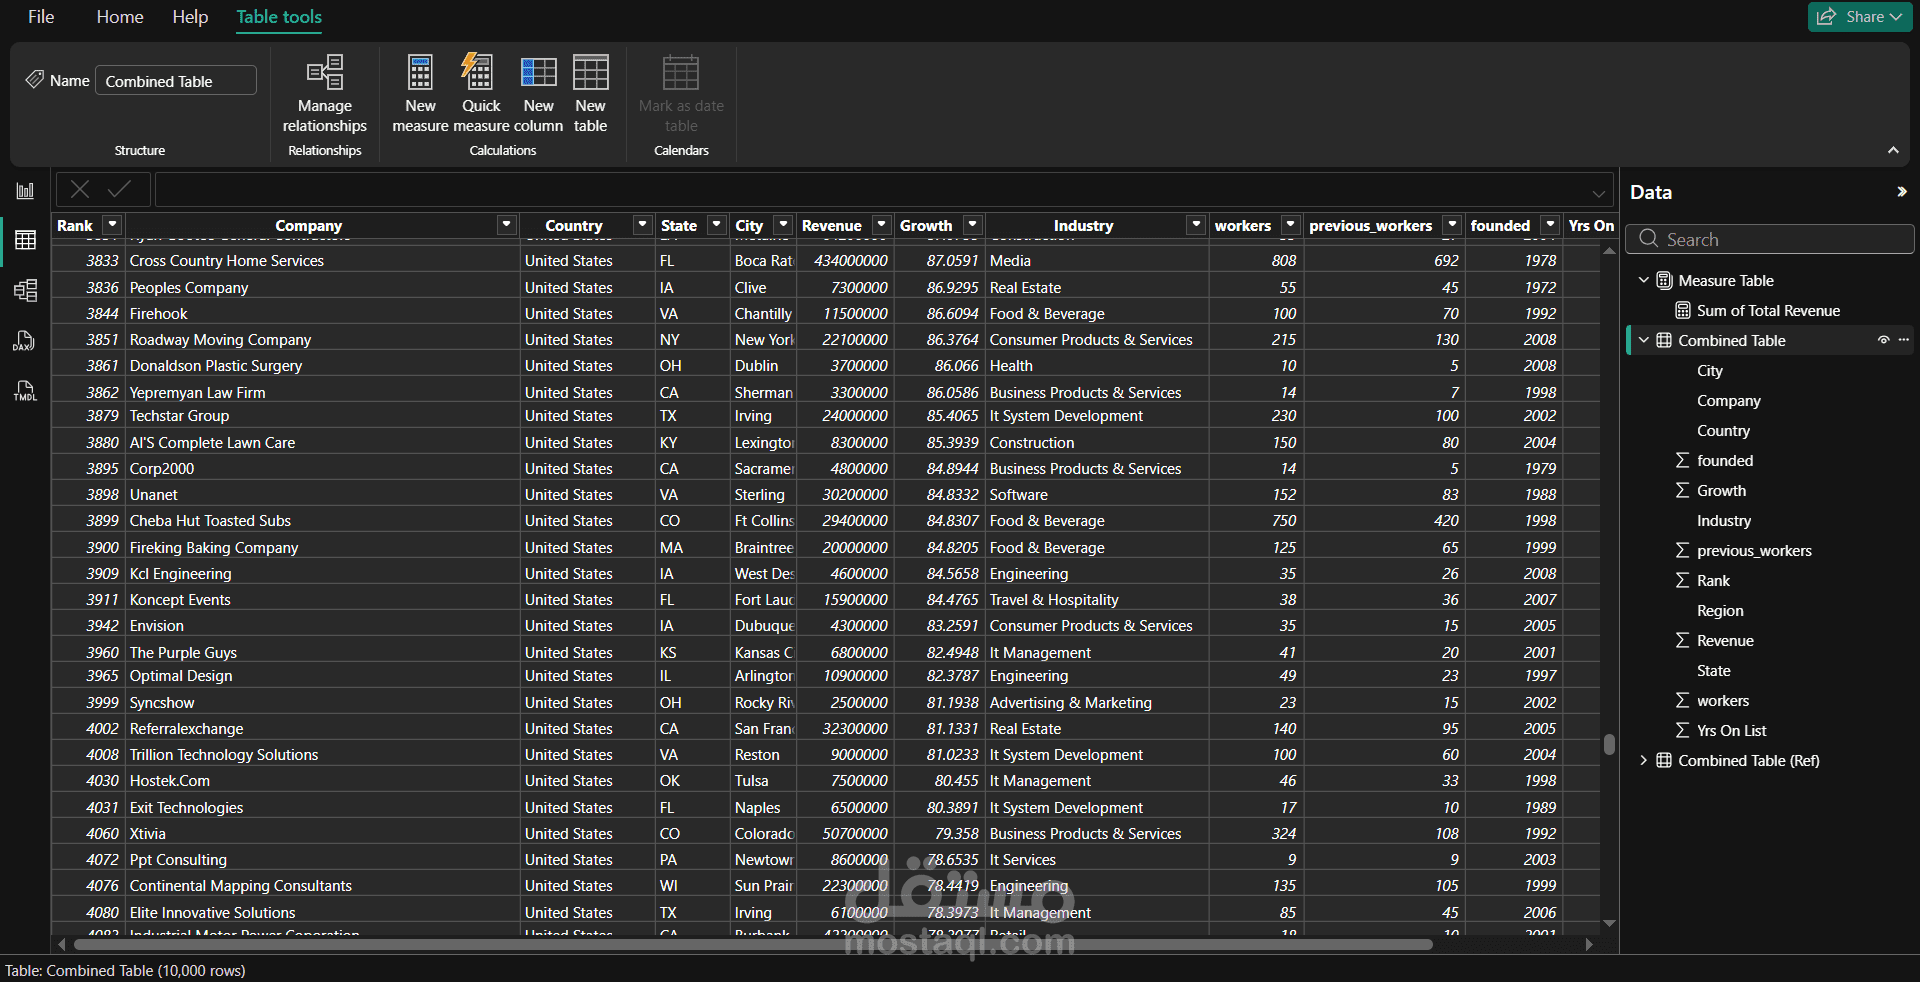Open Rank column filter dropdown
This screenshot has height=982, width=1920.
[x=112, y=225]
